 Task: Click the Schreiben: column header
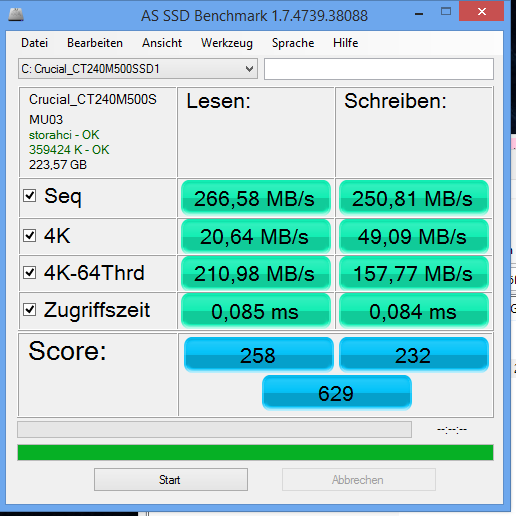(395, 101)
